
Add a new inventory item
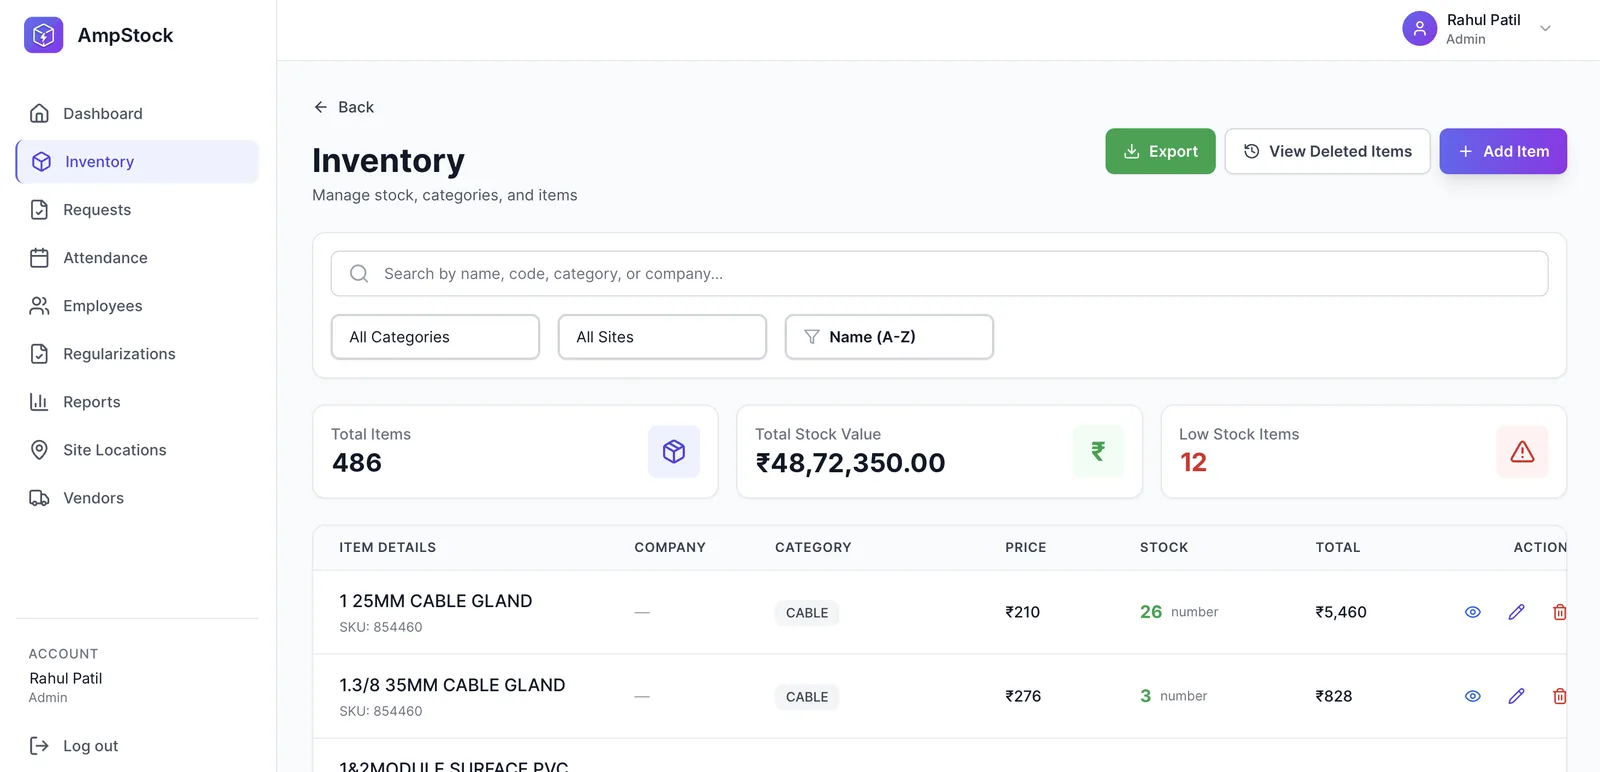click(x=1503, y=151)
